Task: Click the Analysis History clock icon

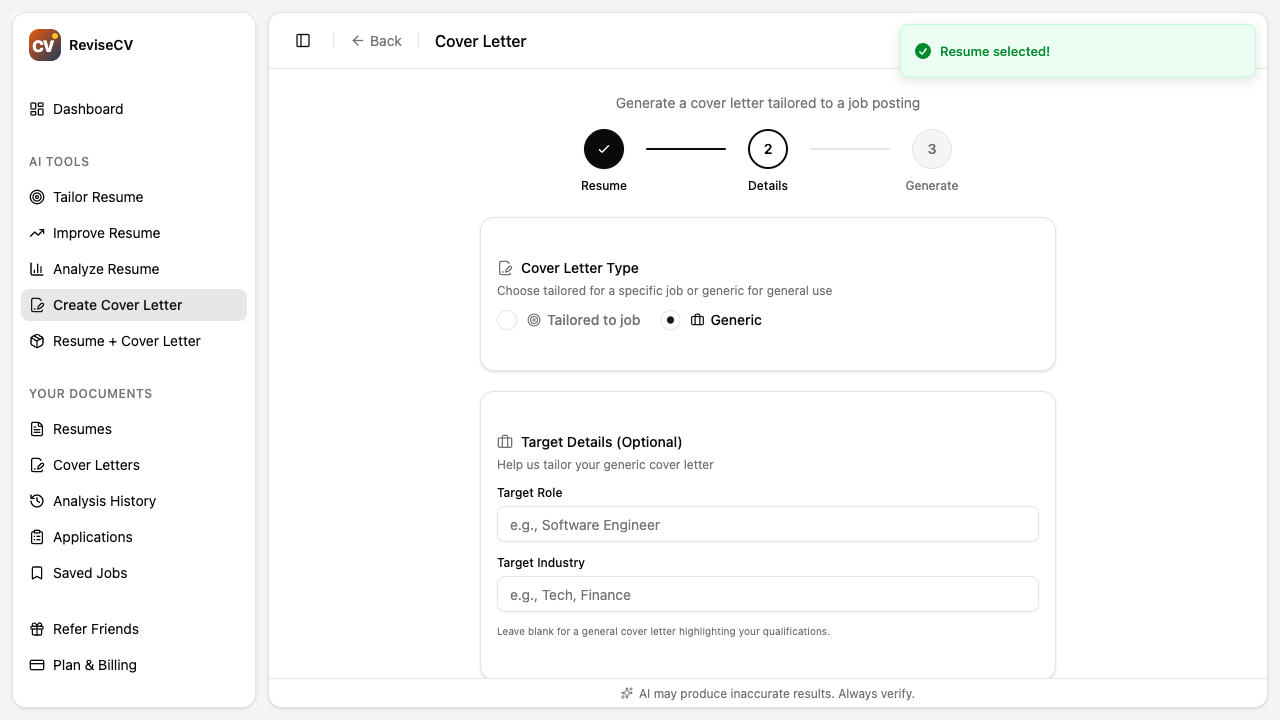Action: click(37, 501)
